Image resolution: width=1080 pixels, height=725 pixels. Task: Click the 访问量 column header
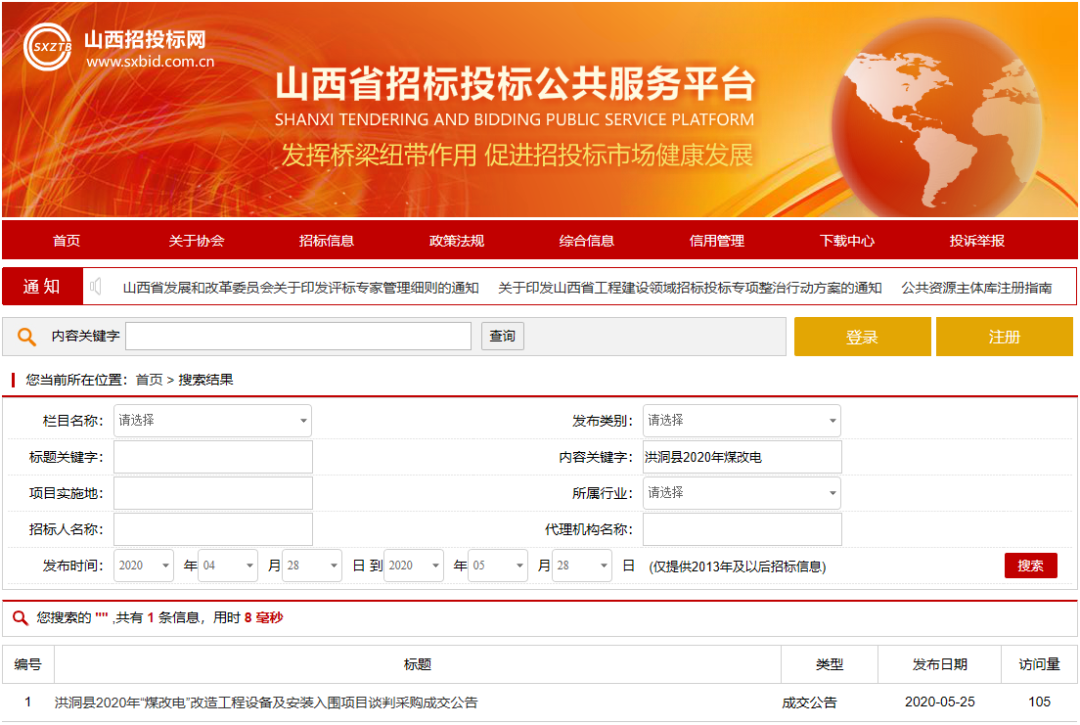tap(1039, 664)
